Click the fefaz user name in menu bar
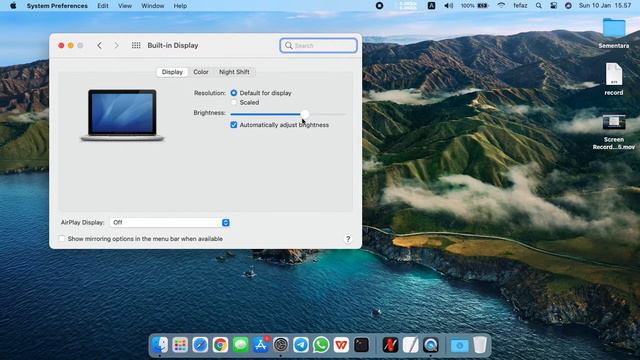The height and width of the screenshot is (360, 640). pyautogui.click(x=520, y=6)
